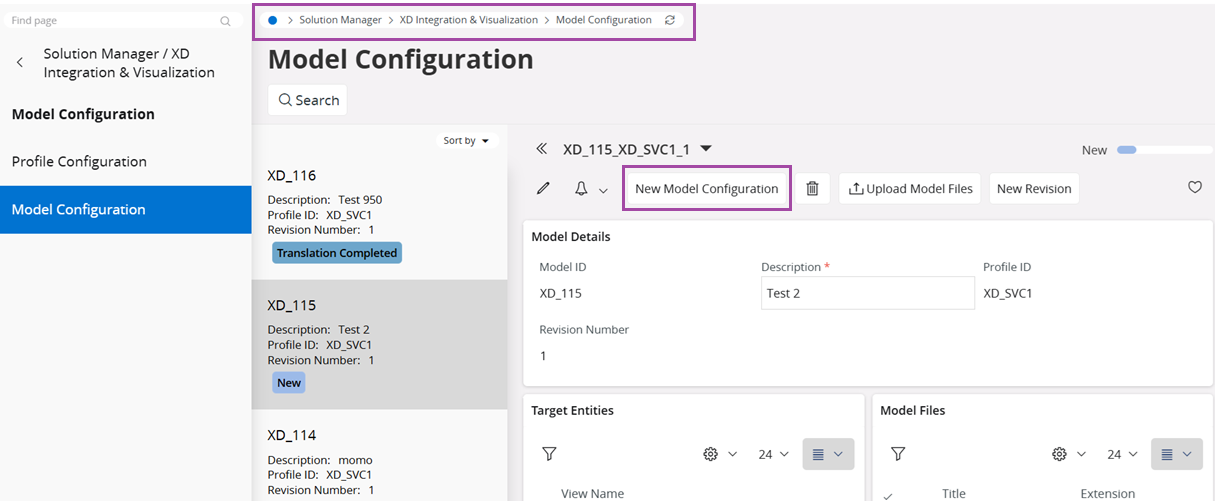Open the Sort by dropdown
The image size is (1220, 501).
(x=467, y=141)
